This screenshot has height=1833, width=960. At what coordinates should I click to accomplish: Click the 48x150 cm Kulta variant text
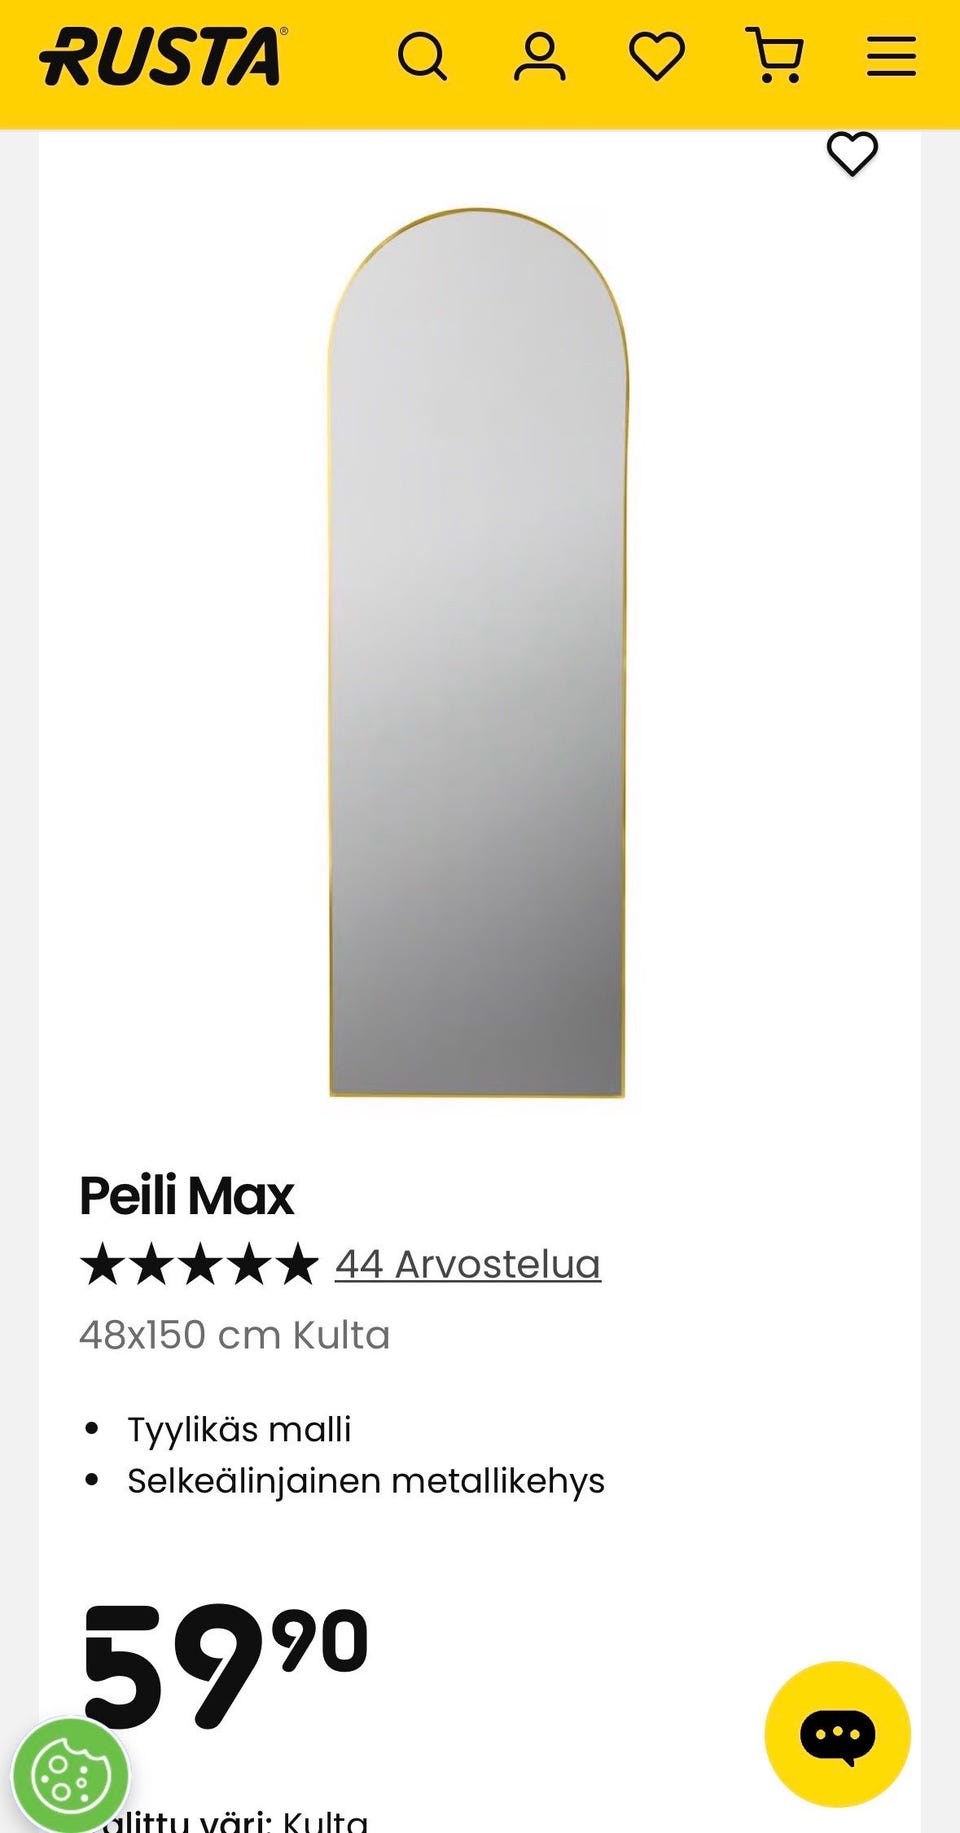point(235,1335)
